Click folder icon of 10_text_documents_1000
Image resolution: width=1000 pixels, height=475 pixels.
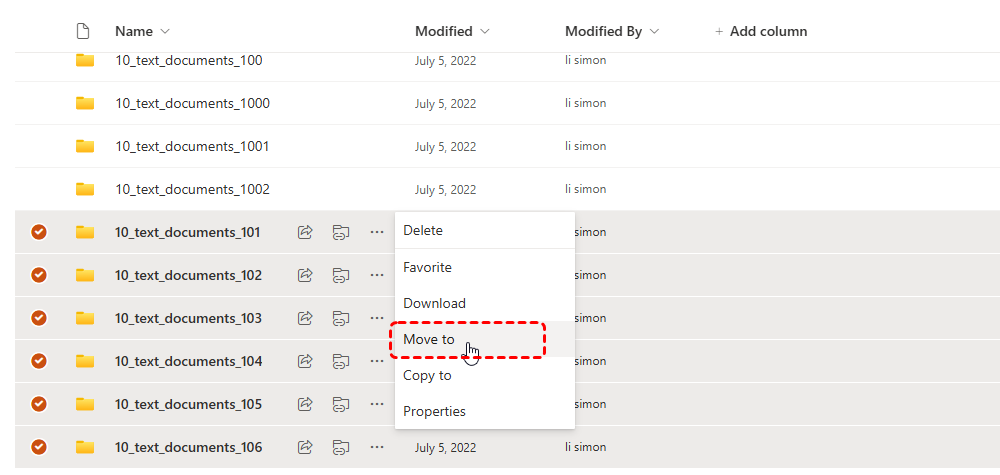point(85,103)
